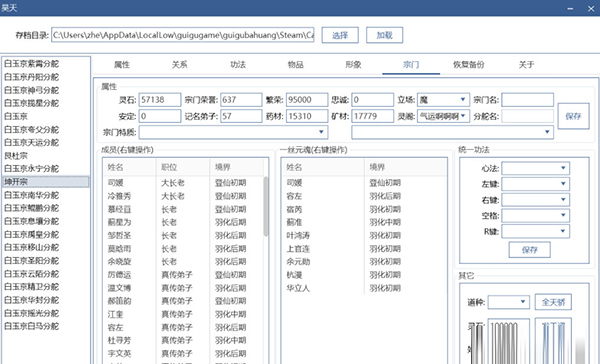This screenshot has height=364, width=600.
Task: Select 白玉京天运分舵 in the sect list
Action: click(46, 142)
